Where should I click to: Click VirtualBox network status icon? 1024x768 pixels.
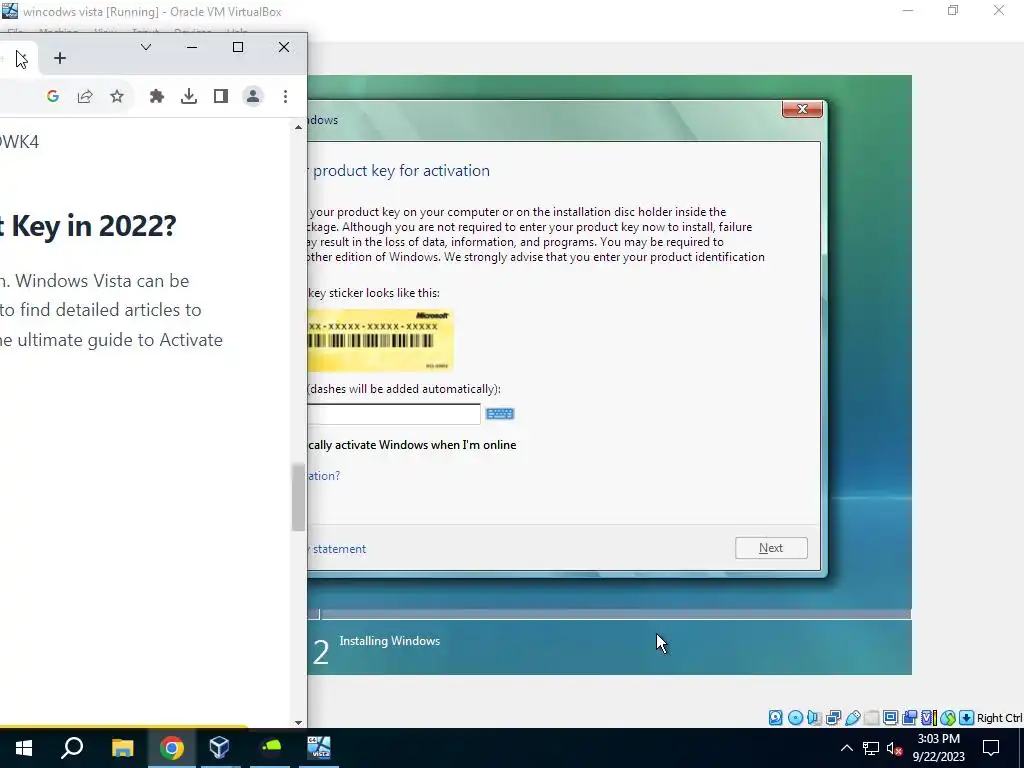833,718
